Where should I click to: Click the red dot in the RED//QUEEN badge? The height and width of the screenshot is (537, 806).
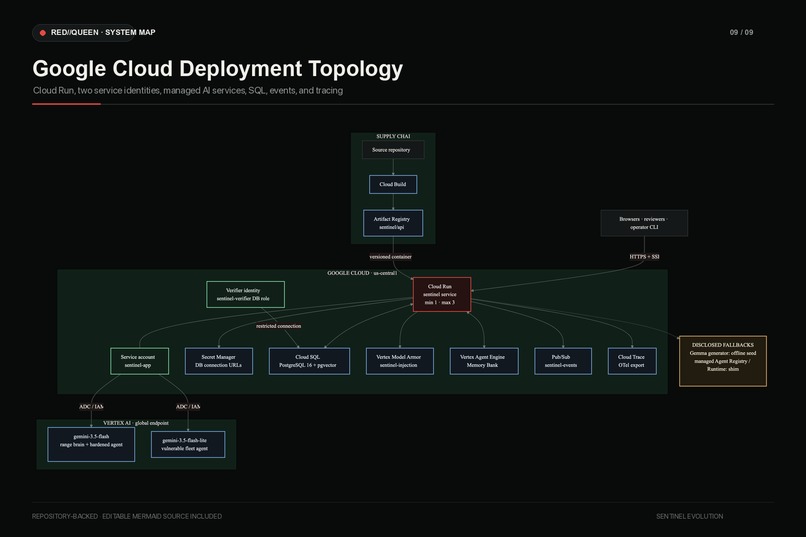43,32
